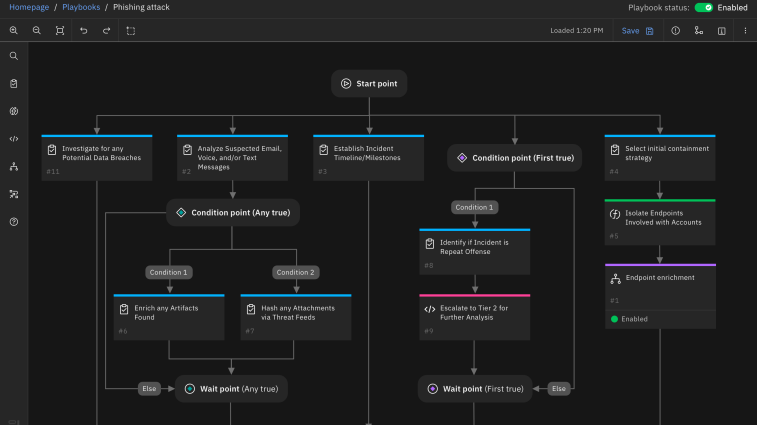Show playbook information from the toolbar
The width and height of the screenshot is (757, 425).
pos(676,31)
